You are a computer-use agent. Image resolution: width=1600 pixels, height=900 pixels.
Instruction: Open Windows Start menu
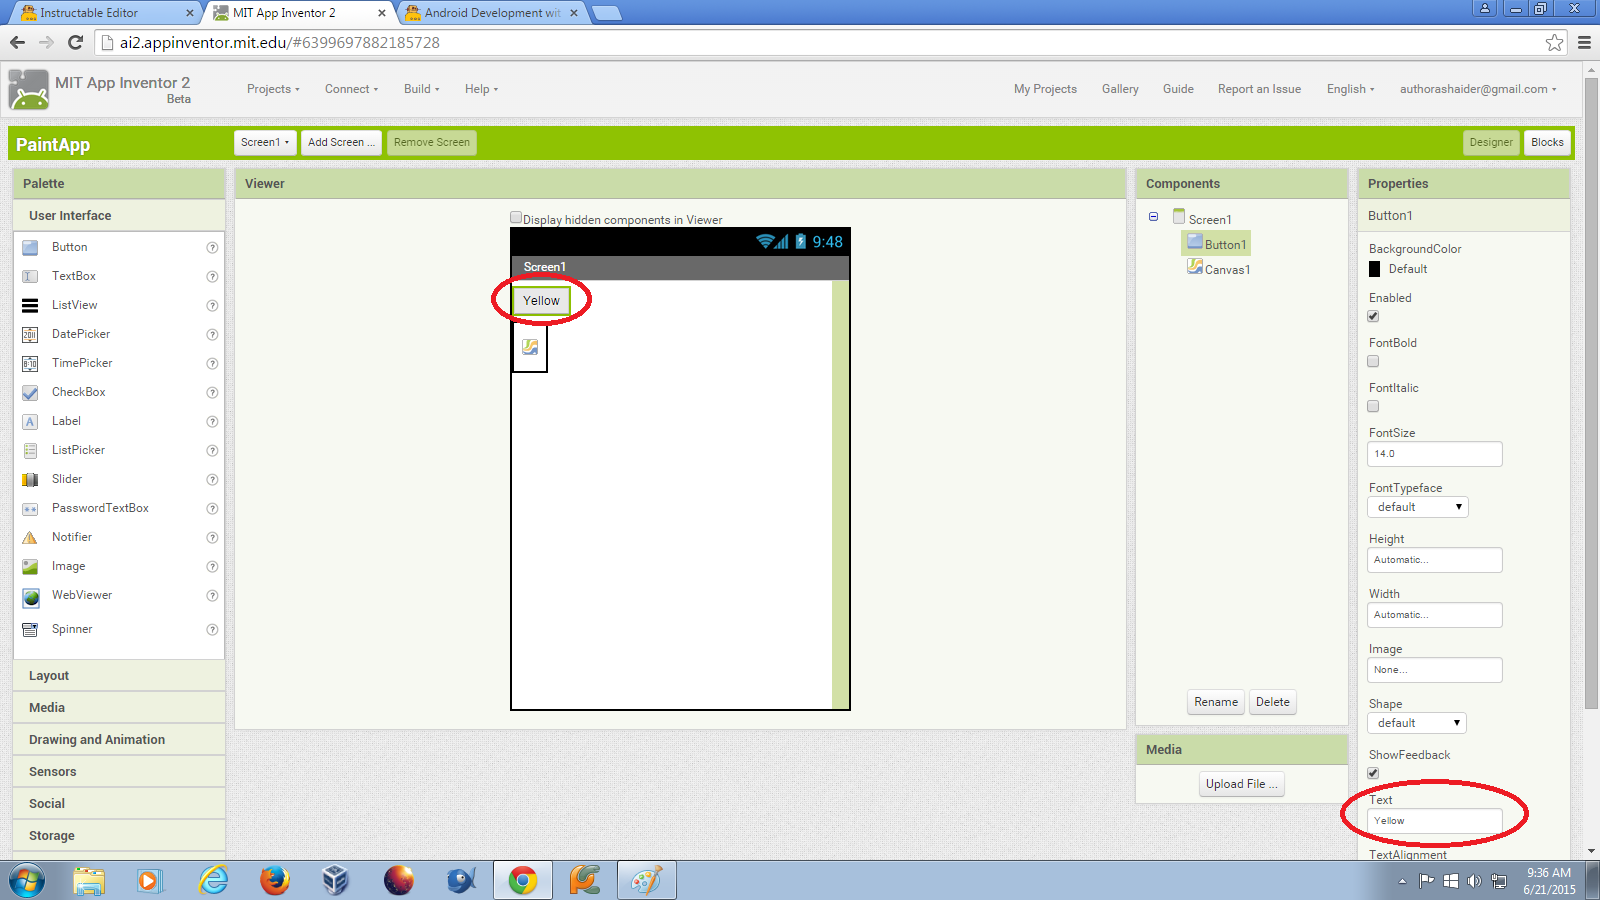(27, 881)
